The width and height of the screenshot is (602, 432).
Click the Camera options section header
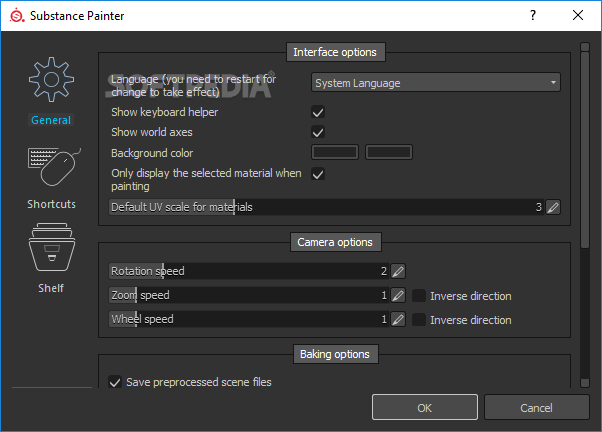pyautogui.click(x=335, y=242)
